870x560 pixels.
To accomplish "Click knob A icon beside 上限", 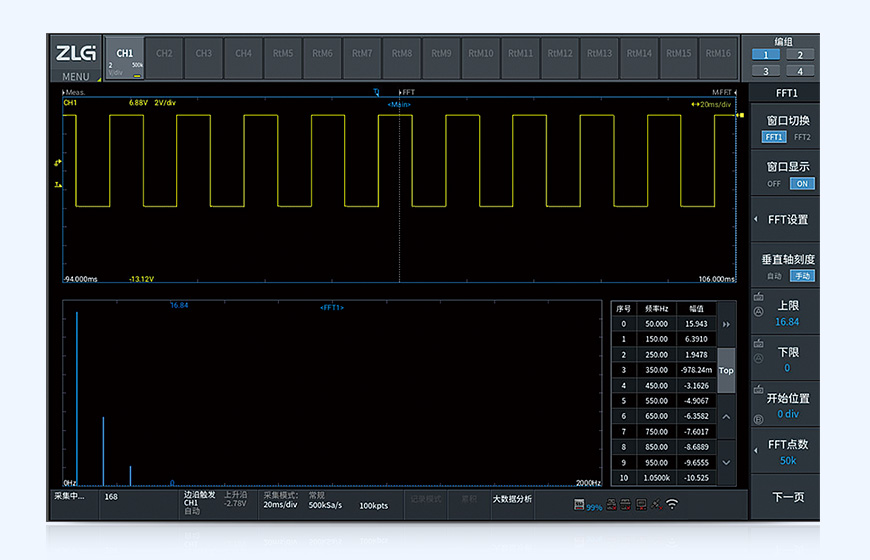I will 758,312.
